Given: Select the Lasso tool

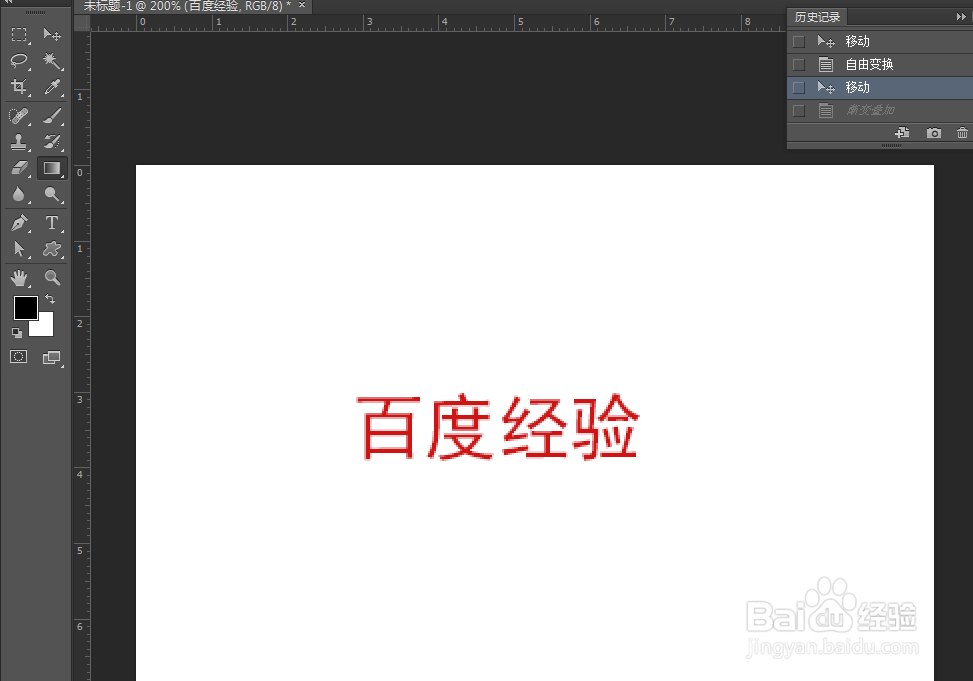Looking at the screenshot, I should point(19,61).
